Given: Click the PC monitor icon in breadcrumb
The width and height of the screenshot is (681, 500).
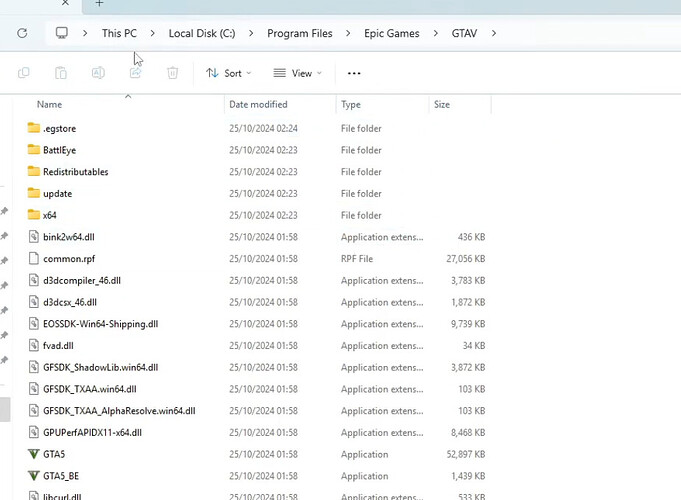Looking at the screenshot, I should [x=62, y=33].
